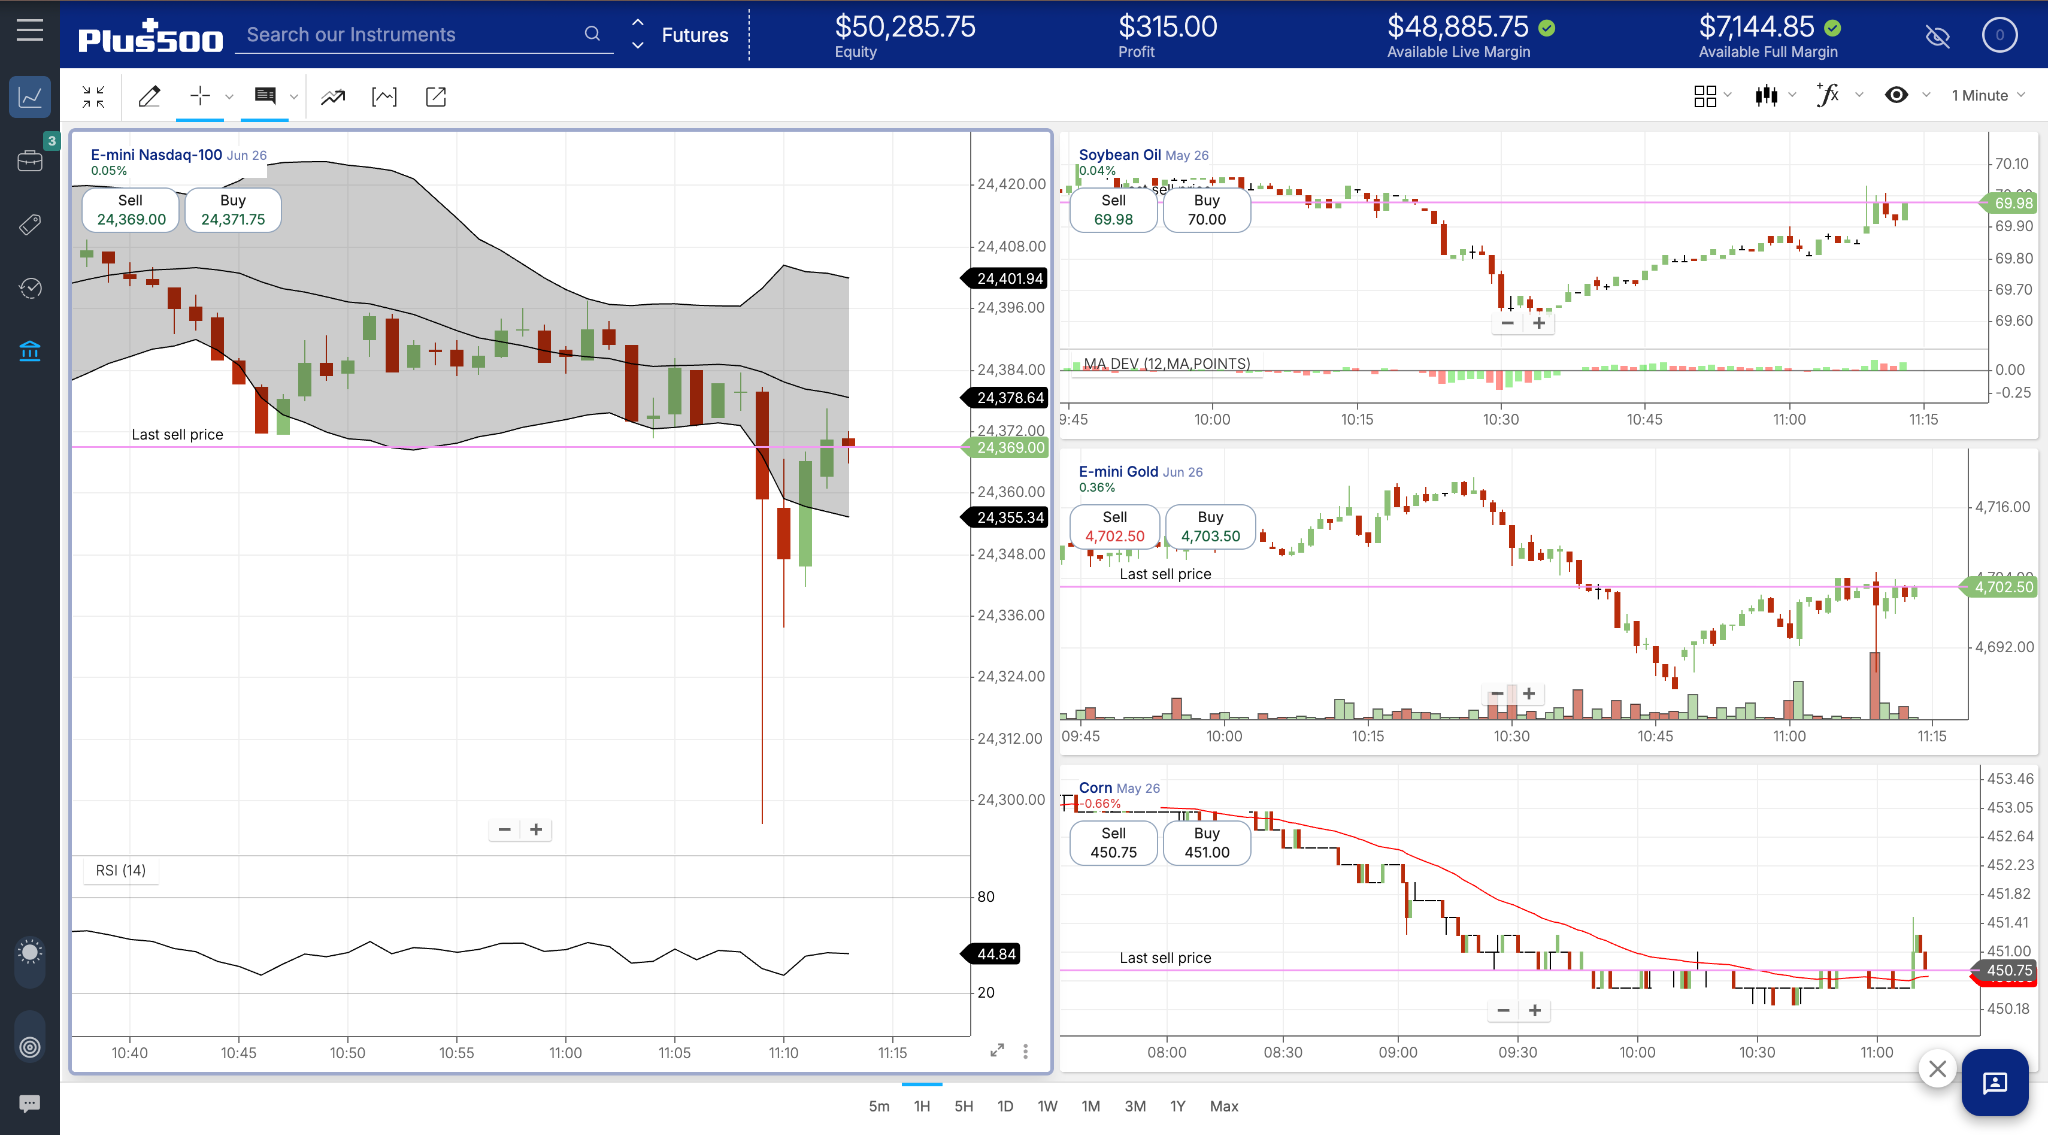Expand crosshair tool options arrow
This screenshot has width=2048, height=1135.
click(x=229, y=97)
